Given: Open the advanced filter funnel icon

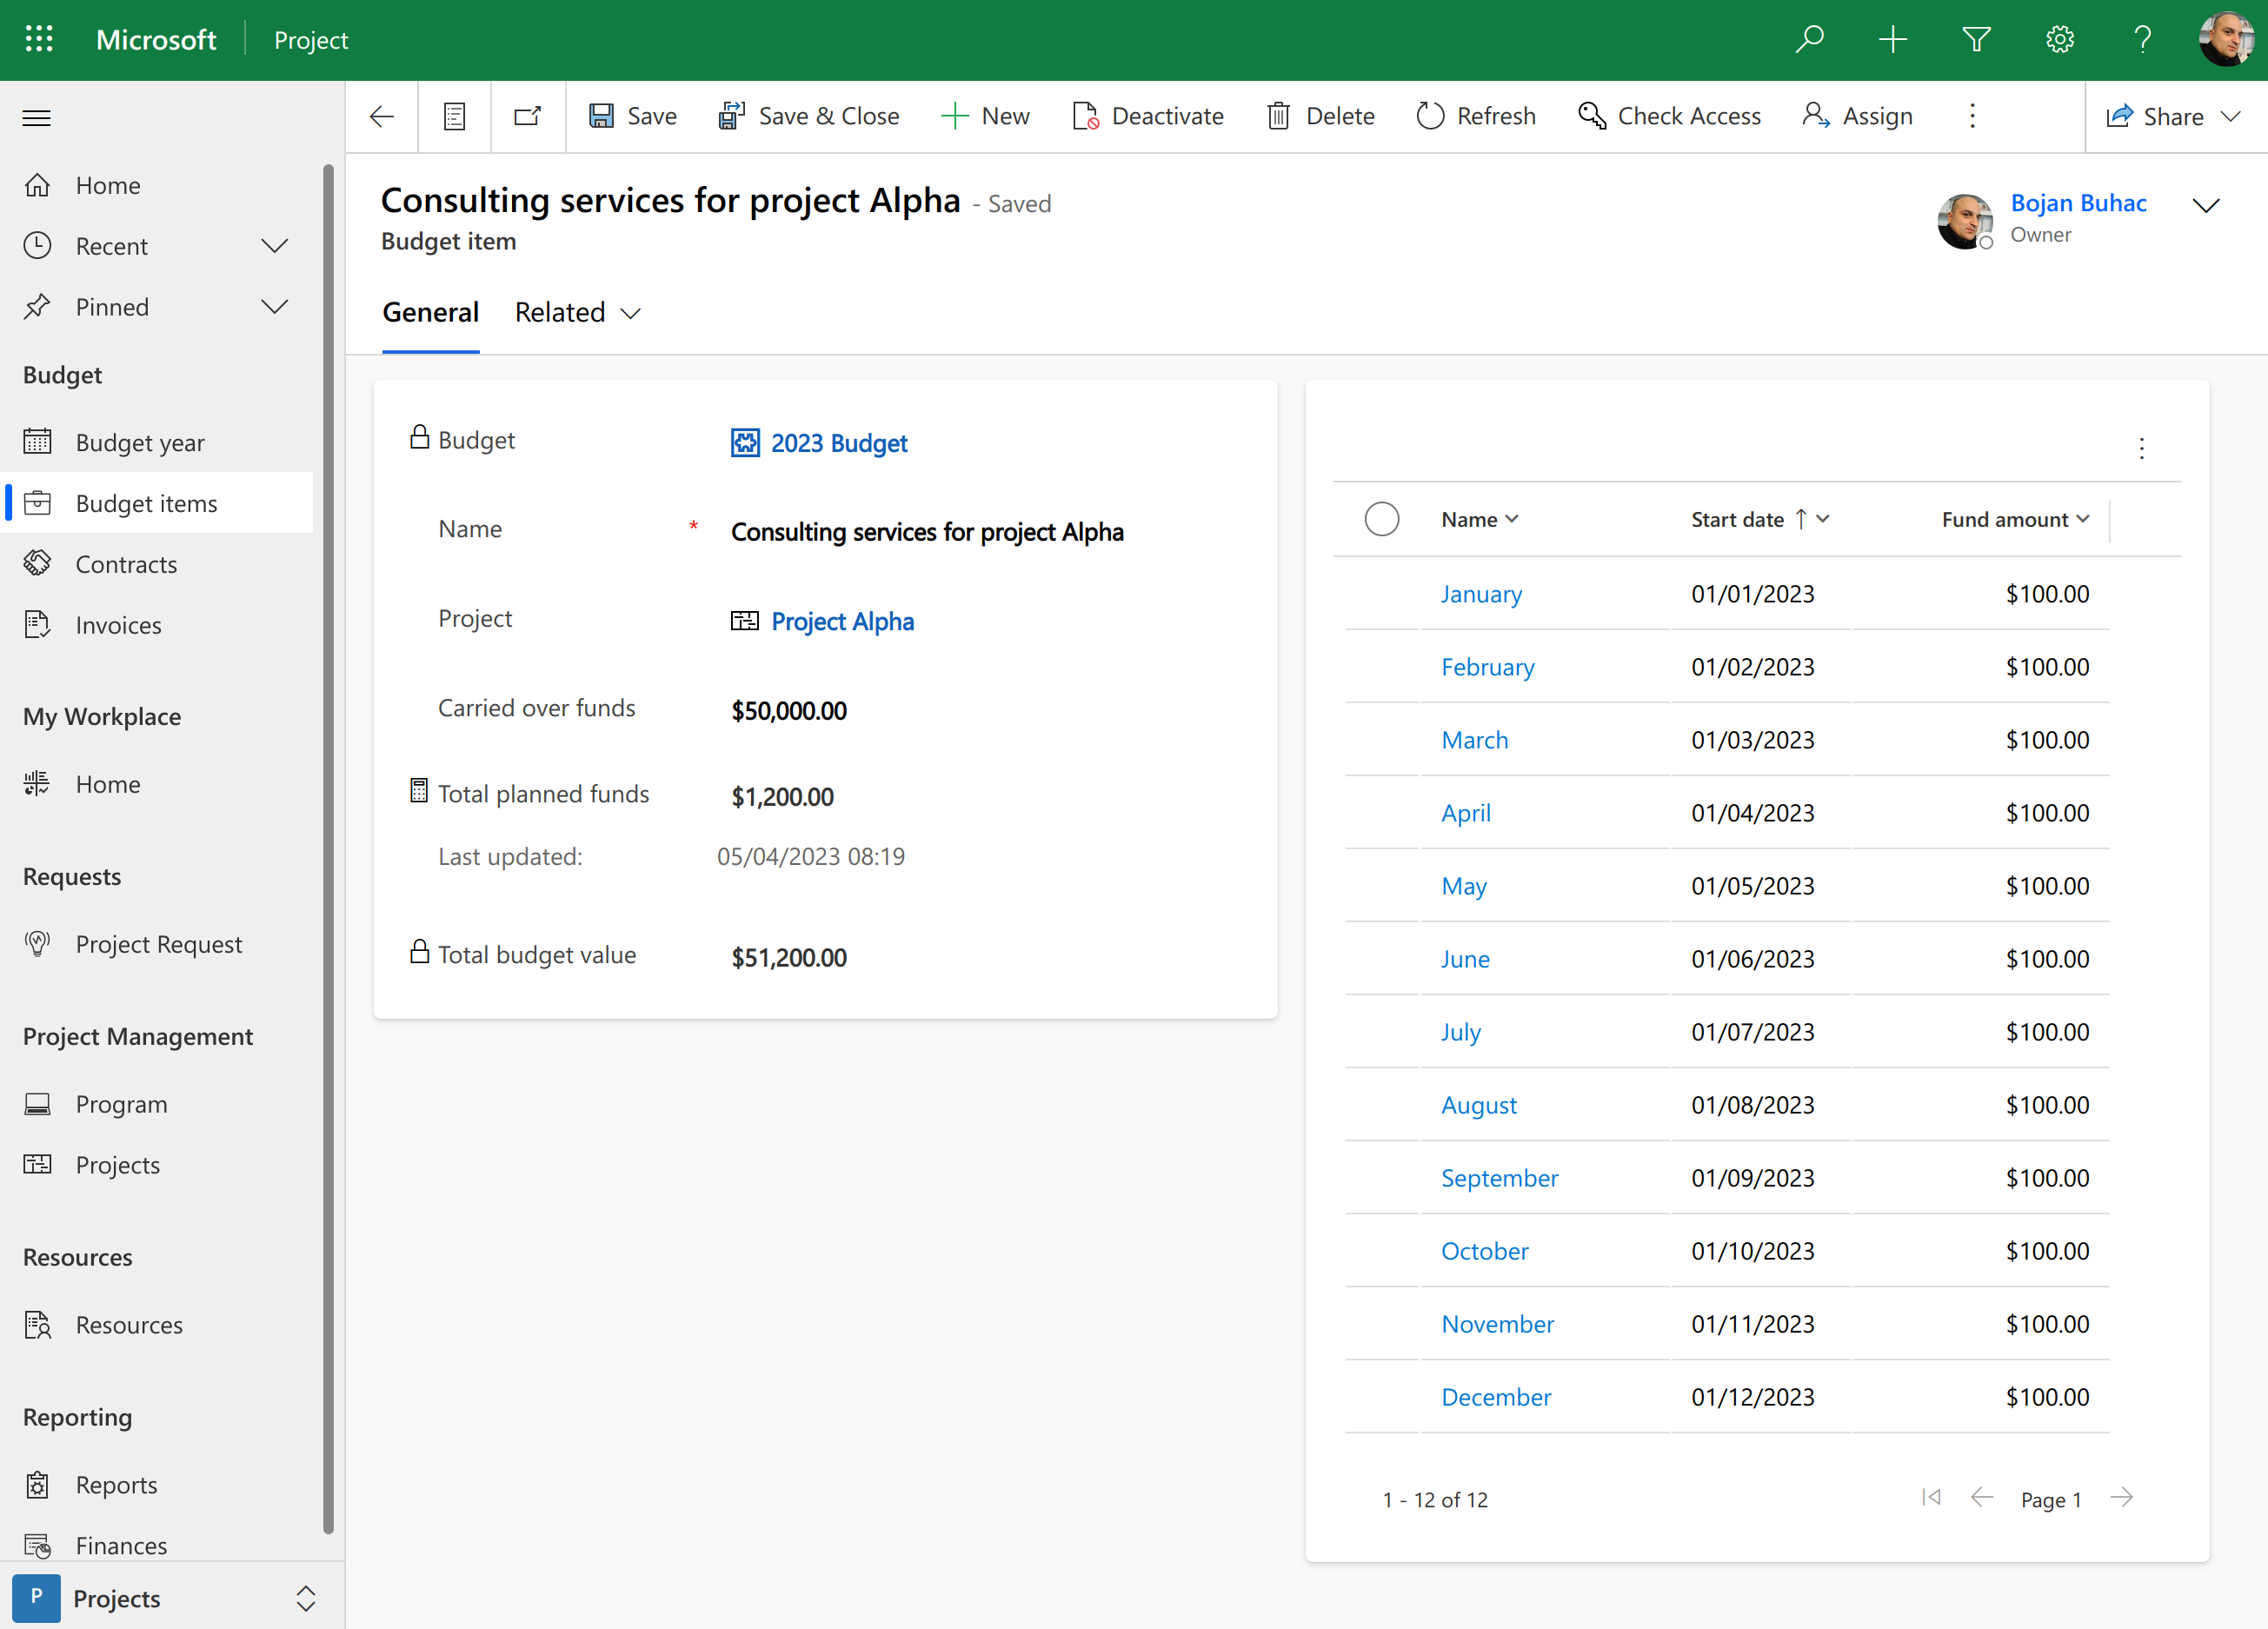Looking at the screenshot, I should (x=1976, y=39).
